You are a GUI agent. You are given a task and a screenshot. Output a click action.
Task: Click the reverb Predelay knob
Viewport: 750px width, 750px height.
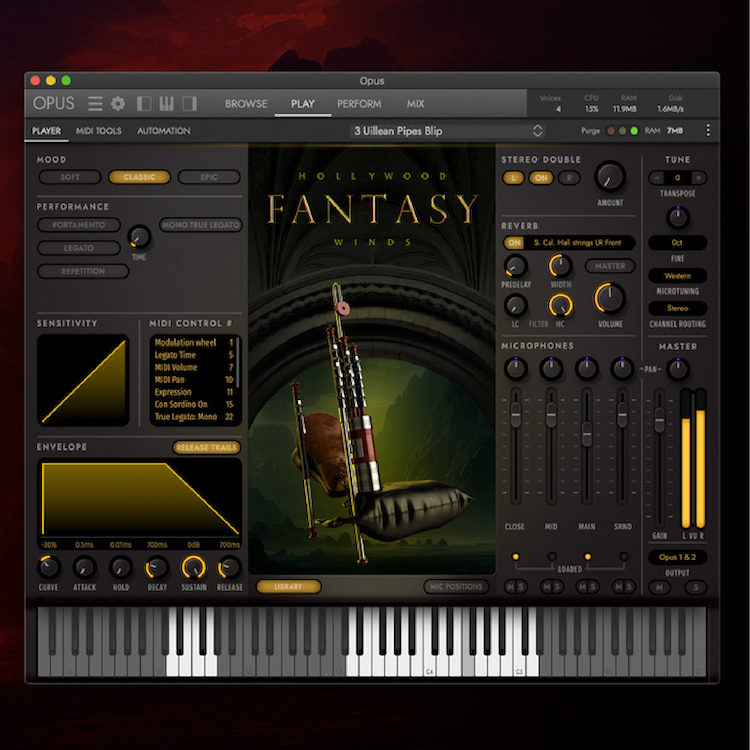tap(516, 266)
